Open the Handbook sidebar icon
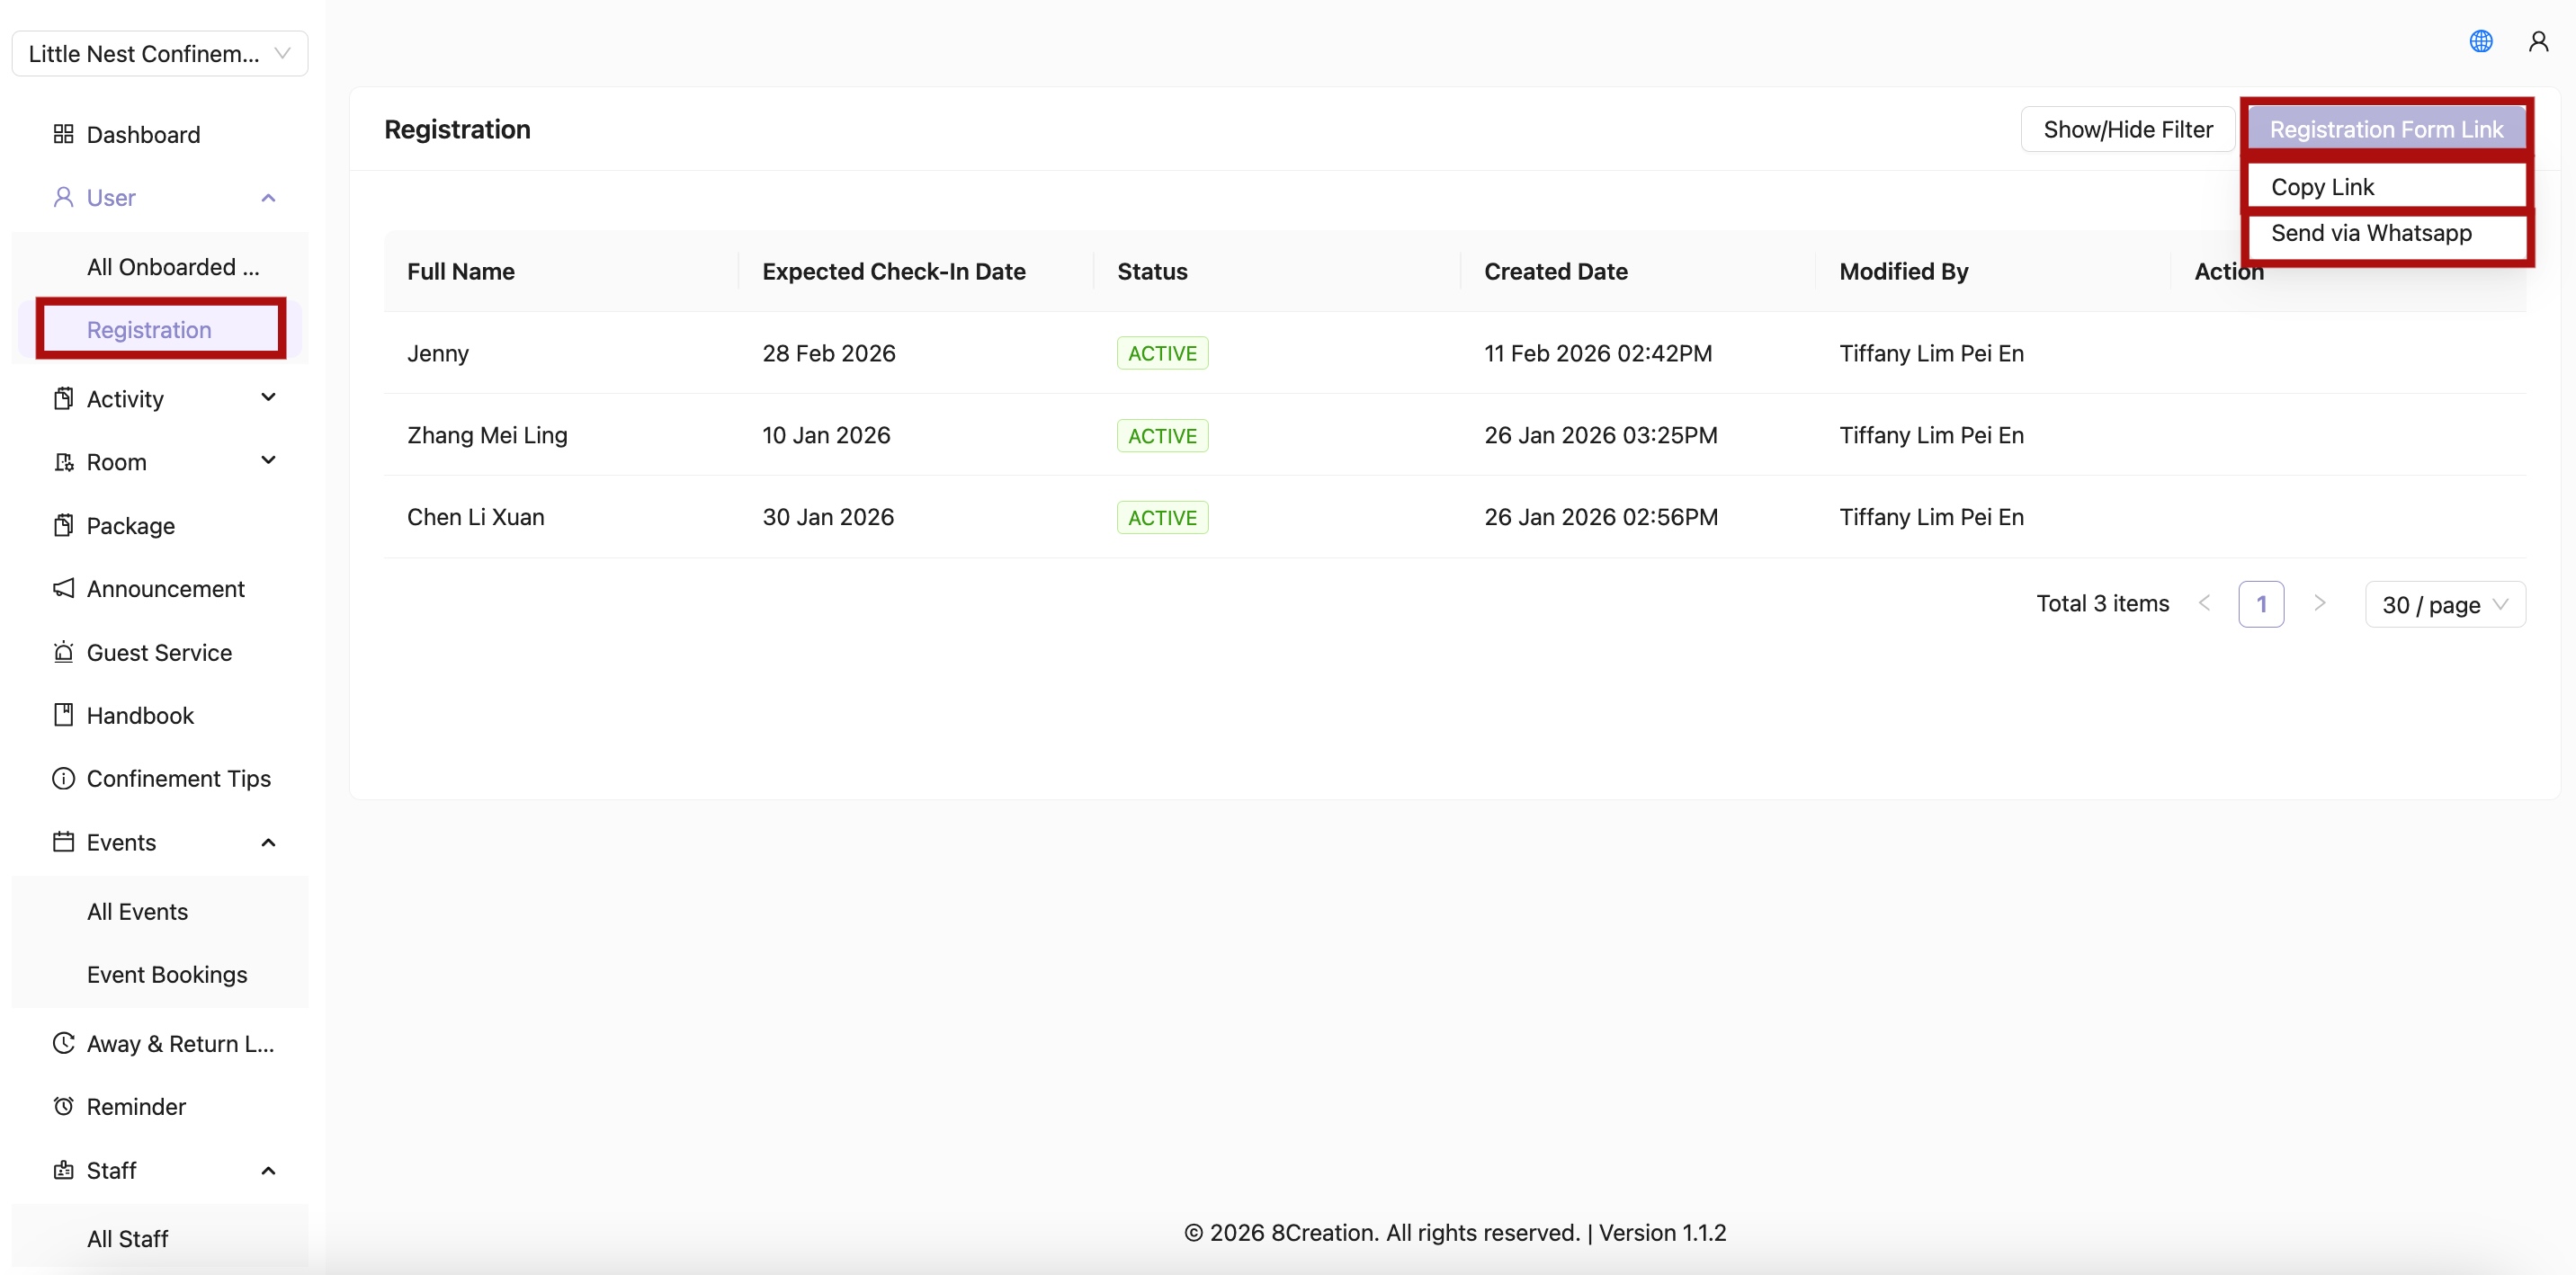The height and width of the screenshot is (1275, 2576). pos(63,715)
